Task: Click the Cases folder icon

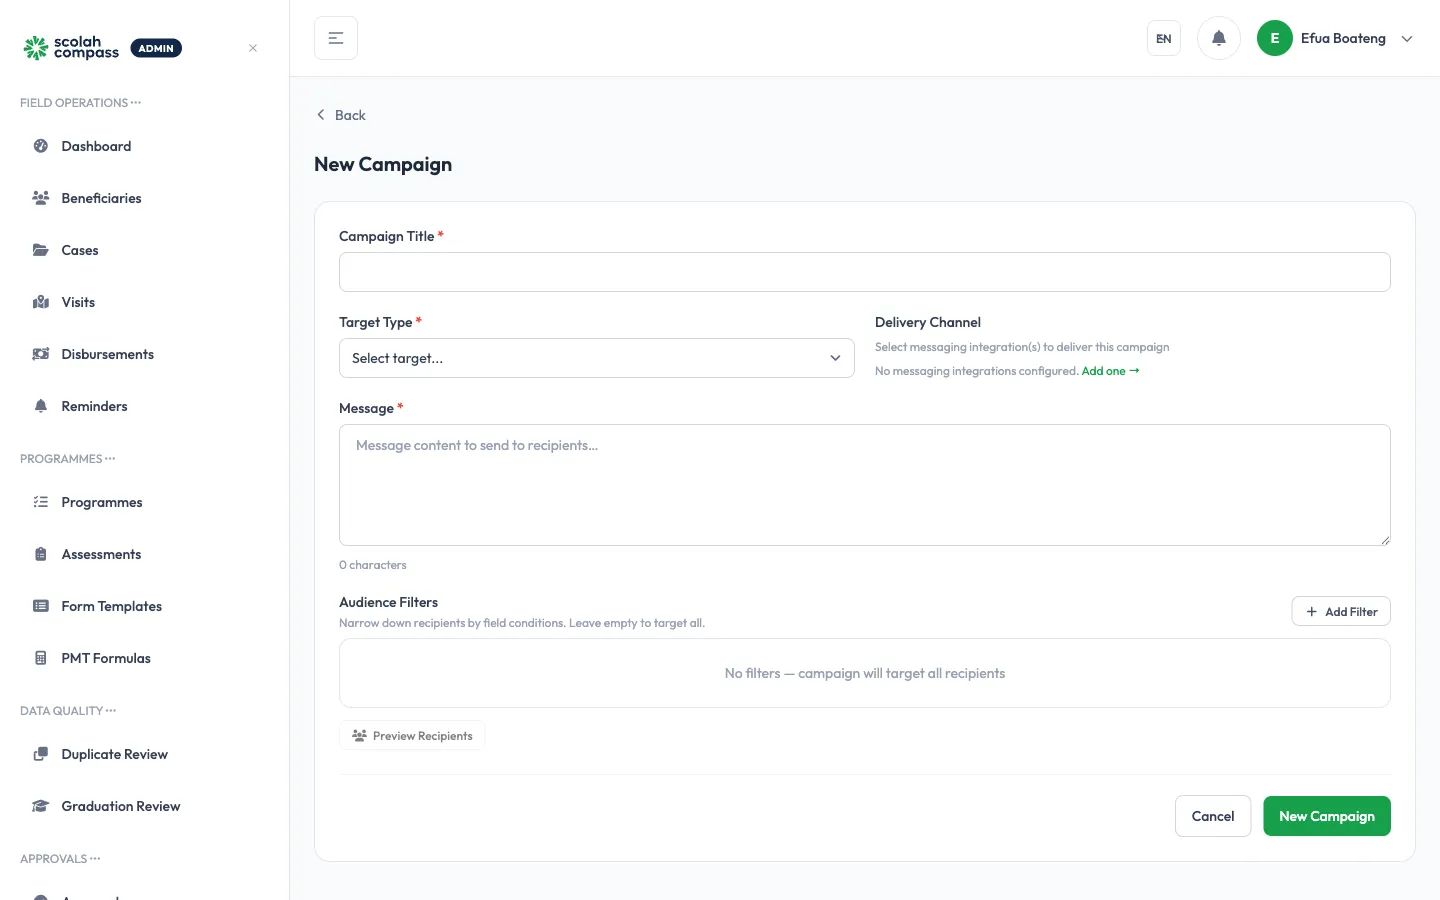Action: point(41,250)
